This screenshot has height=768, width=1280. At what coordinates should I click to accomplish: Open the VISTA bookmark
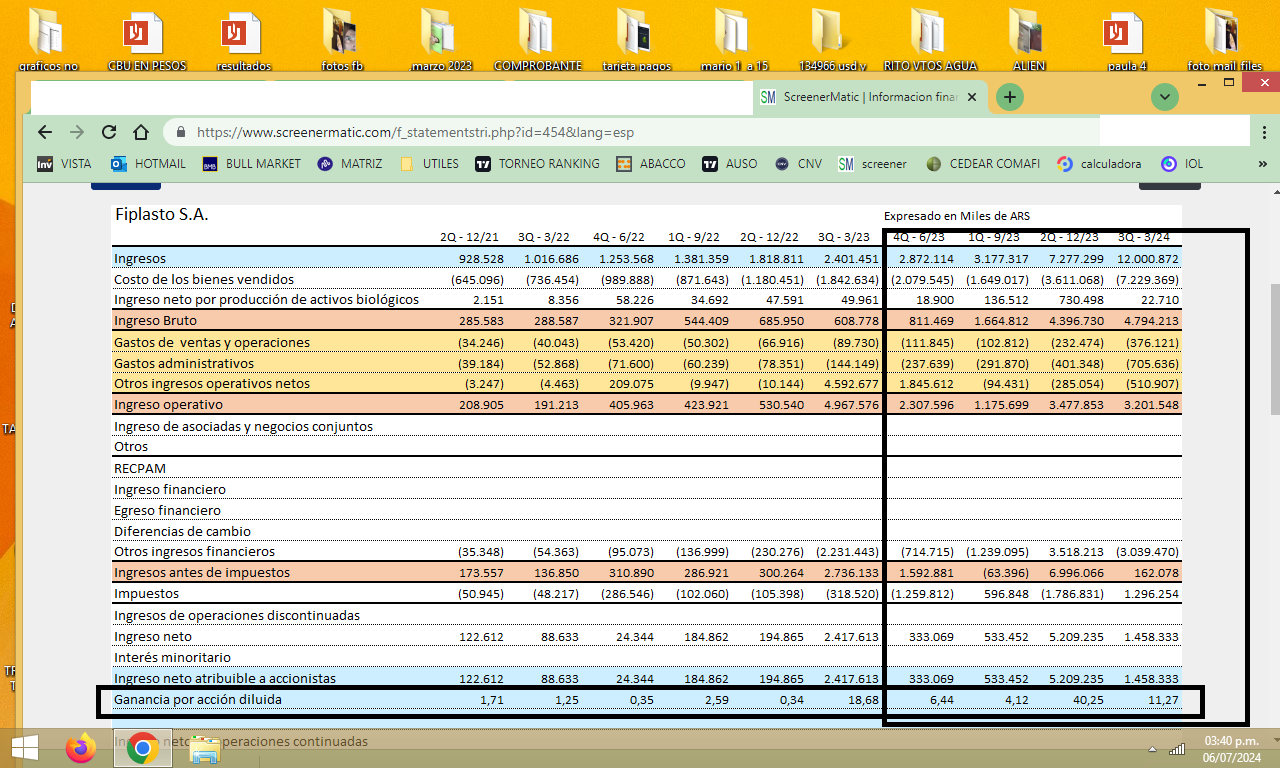click(x=64, y=164)
